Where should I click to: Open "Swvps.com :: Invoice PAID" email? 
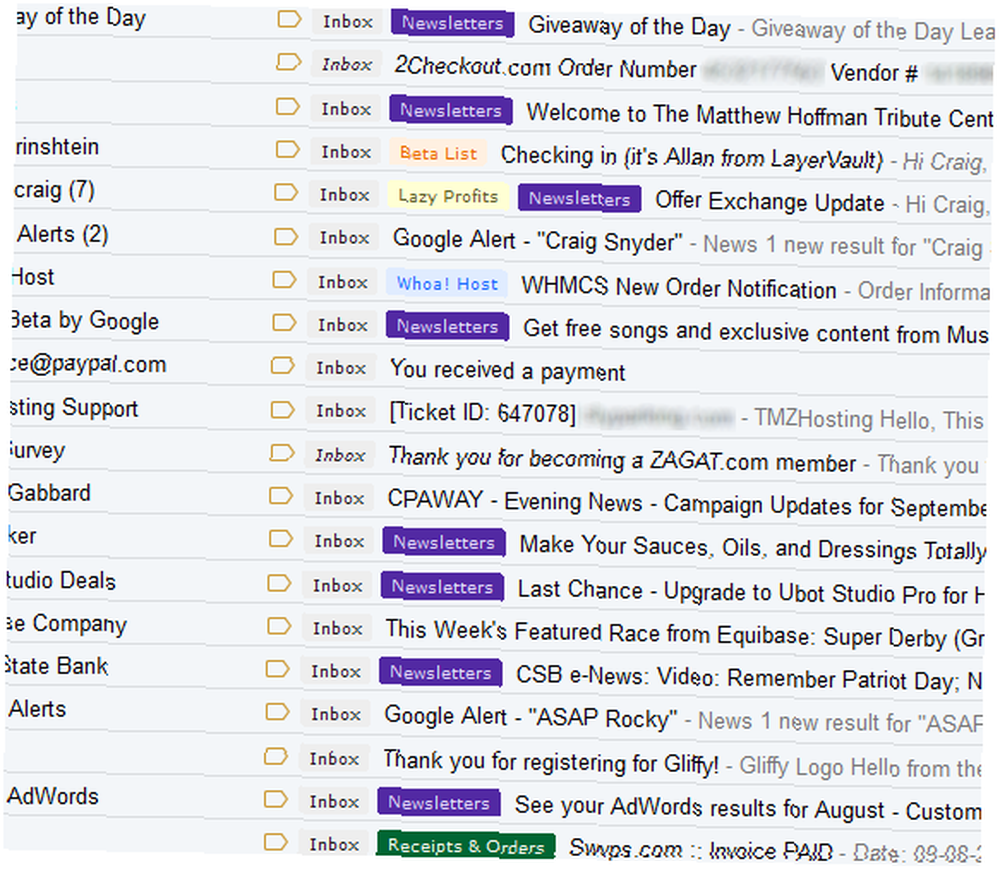click(x=701, y=850)
